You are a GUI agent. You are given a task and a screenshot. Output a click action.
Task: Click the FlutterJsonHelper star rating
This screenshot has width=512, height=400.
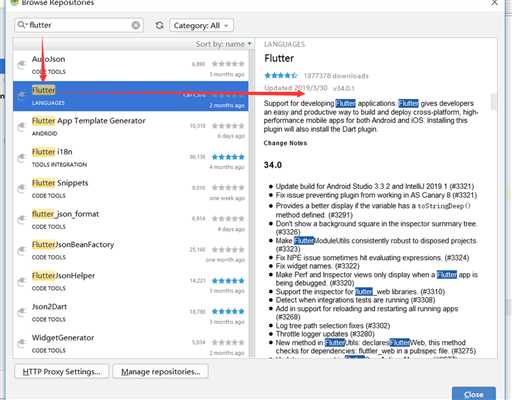coord(228,281)
